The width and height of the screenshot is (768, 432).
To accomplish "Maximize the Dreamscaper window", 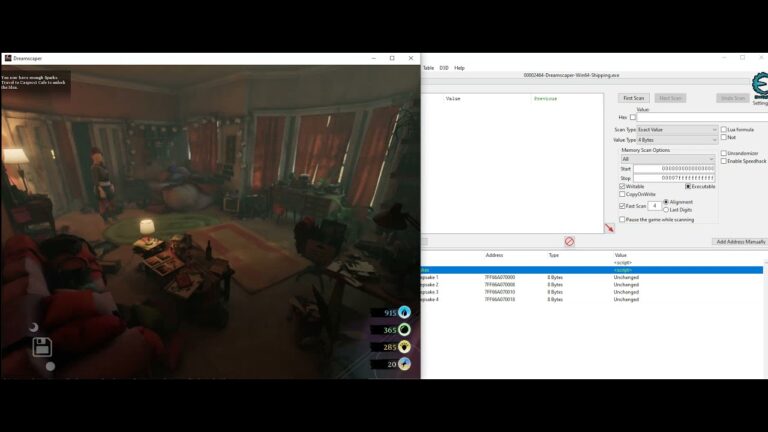I will 392,58.
